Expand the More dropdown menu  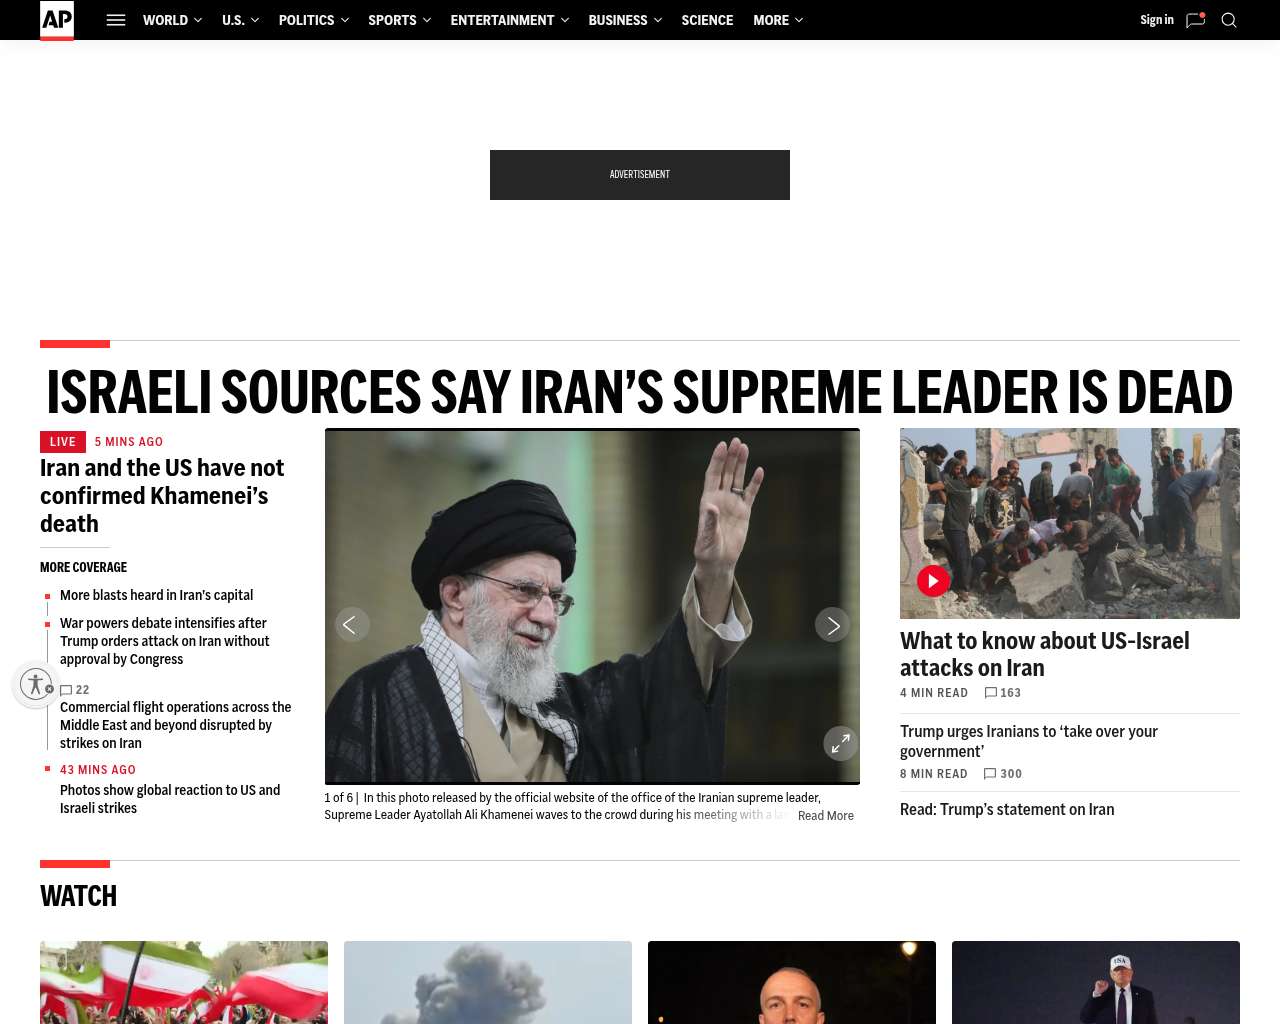click(778, 20)
